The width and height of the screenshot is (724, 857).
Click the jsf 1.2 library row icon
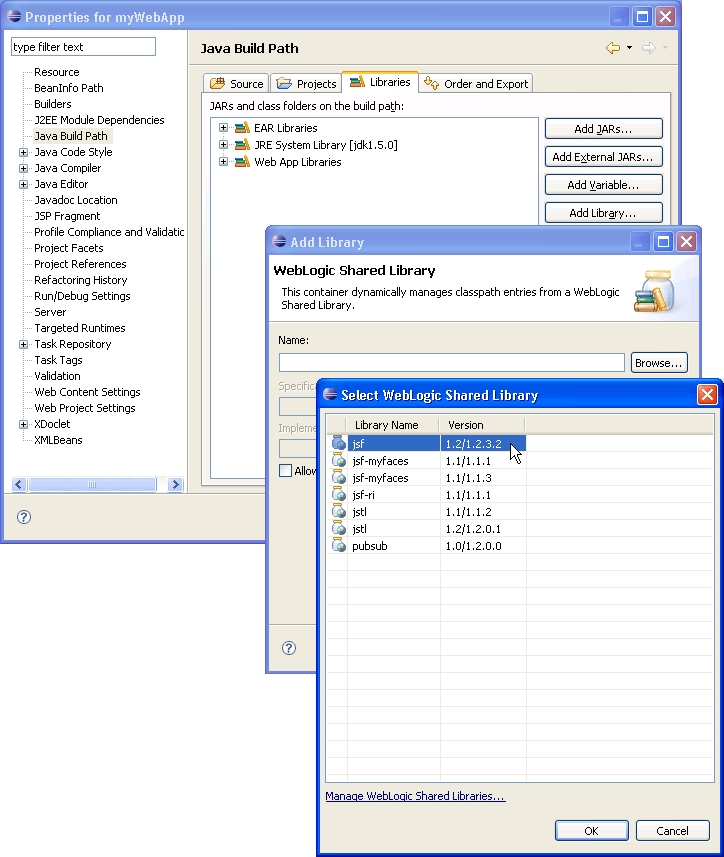(339, 443)
